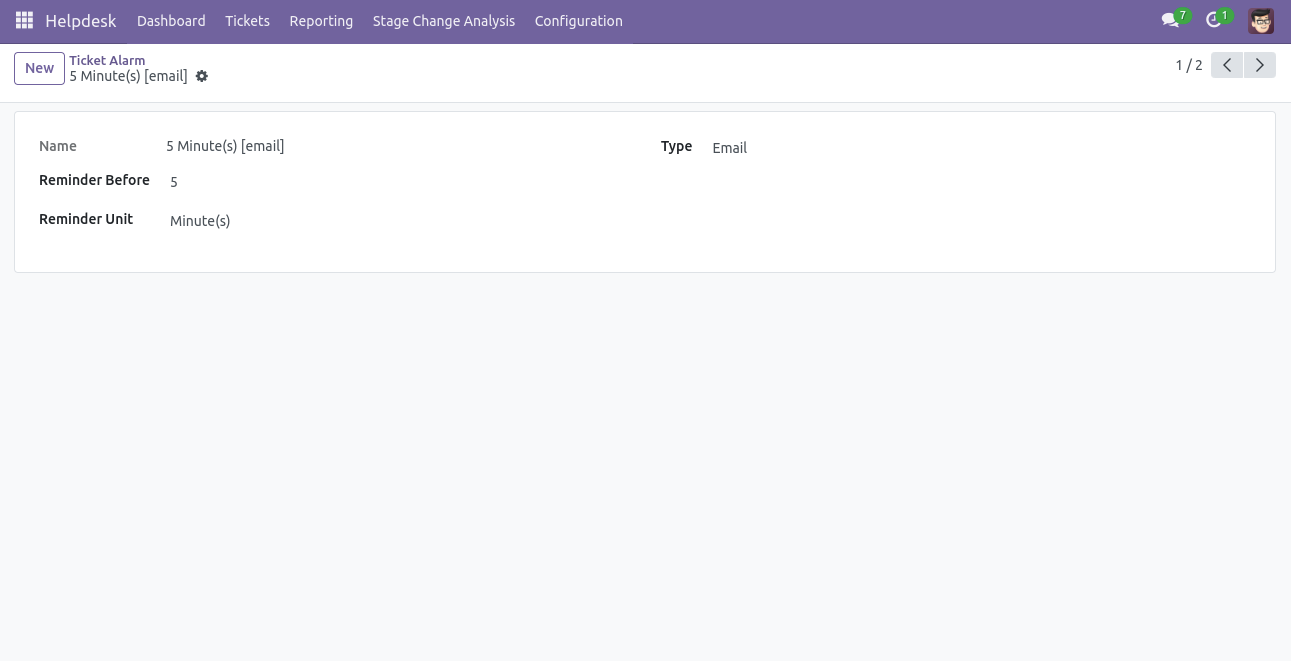Click the Helpdesk app title

pos(81,21)
